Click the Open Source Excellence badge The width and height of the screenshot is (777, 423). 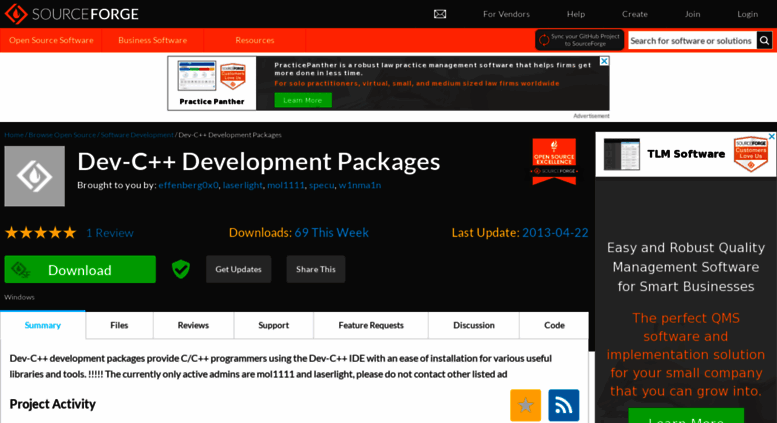click(x=554, y=161)
